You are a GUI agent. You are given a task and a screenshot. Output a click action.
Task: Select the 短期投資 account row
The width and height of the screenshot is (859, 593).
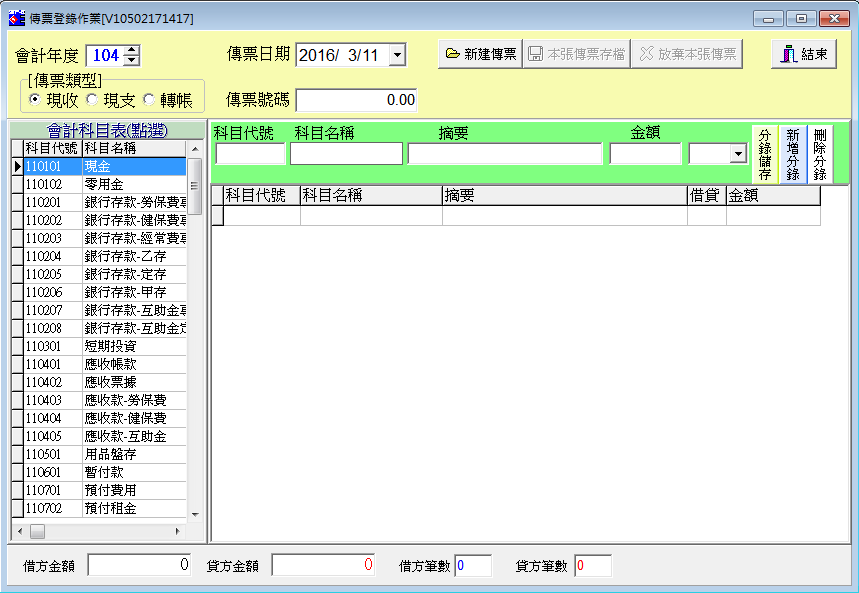104,346
